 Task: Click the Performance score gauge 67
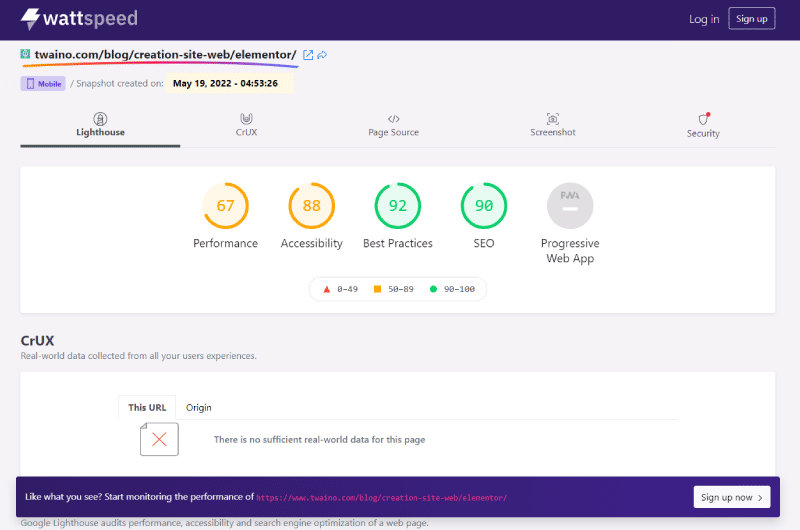tap(226, 206)
